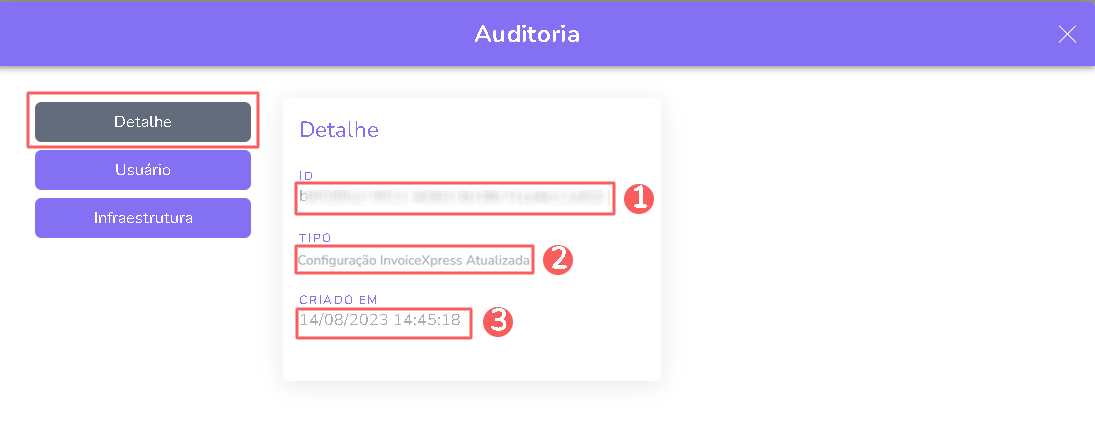1095x446 pixels.
Task: Click the word Configuração in the type value
Action: pos(337,260)
